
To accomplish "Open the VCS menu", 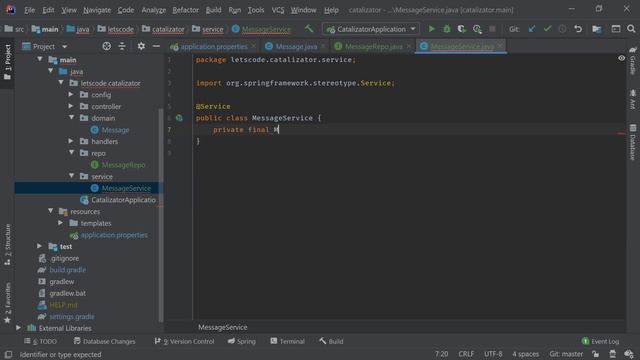I will (x=278, y=10).
